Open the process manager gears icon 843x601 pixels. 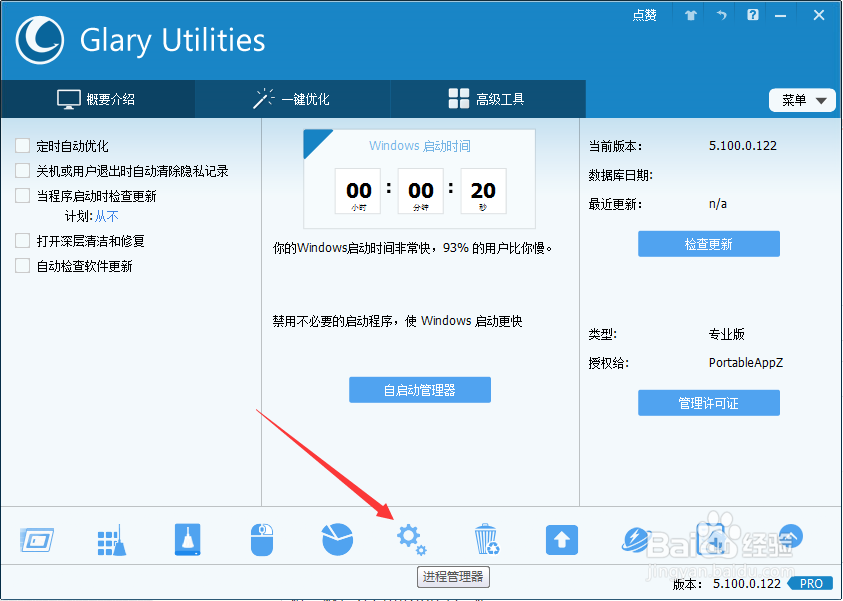412,540
